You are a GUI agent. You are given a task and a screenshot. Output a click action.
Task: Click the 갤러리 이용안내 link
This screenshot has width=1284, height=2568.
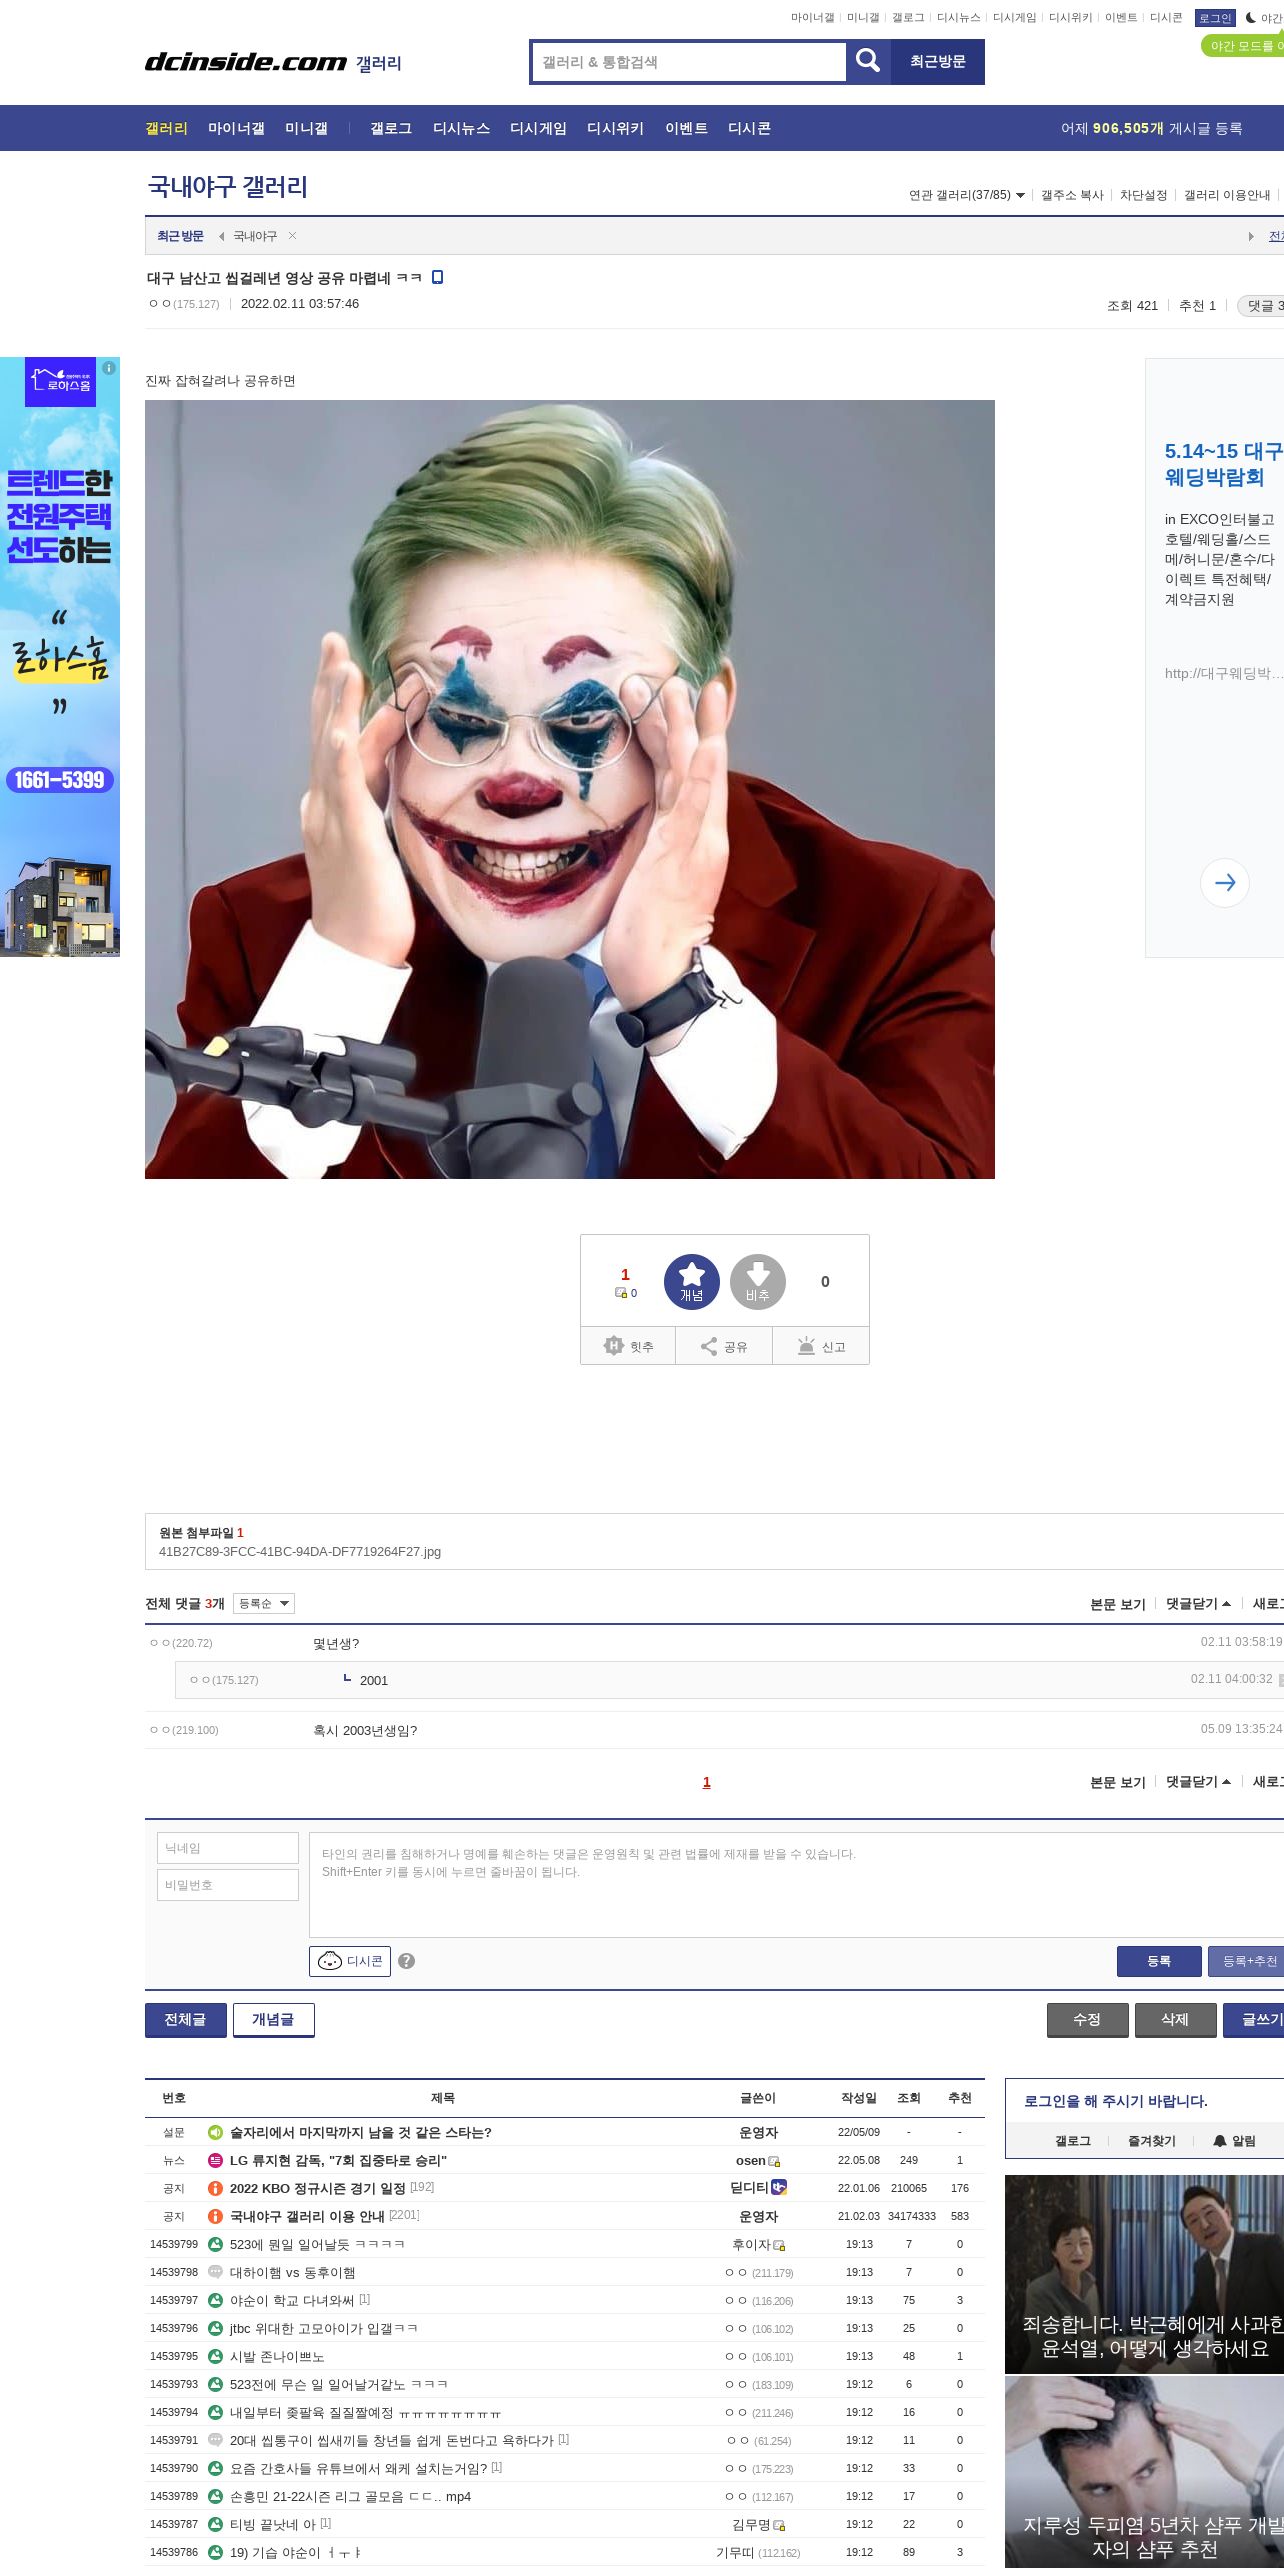click(x=1227, y=195)
